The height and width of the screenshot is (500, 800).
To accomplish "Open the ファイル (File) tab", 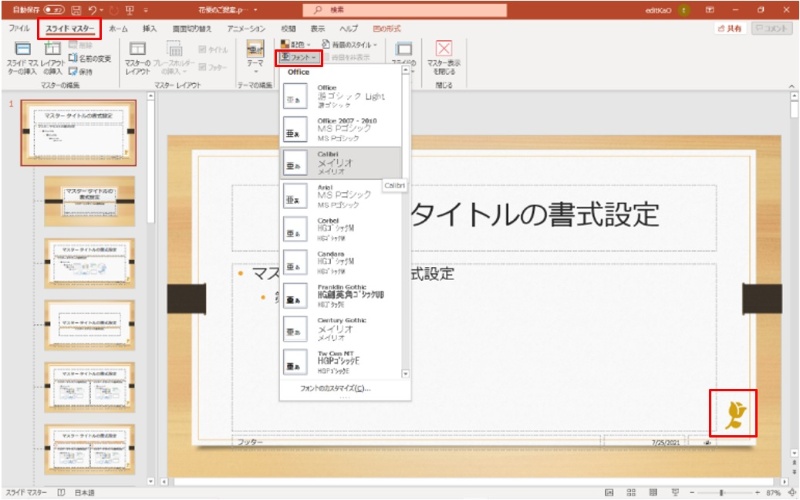I will [19, 29].
